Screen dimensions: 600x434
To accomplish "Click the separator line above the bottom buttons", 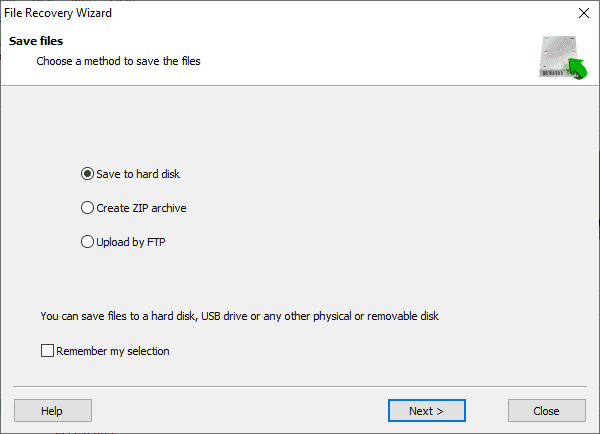I will (x=300, y=384).
